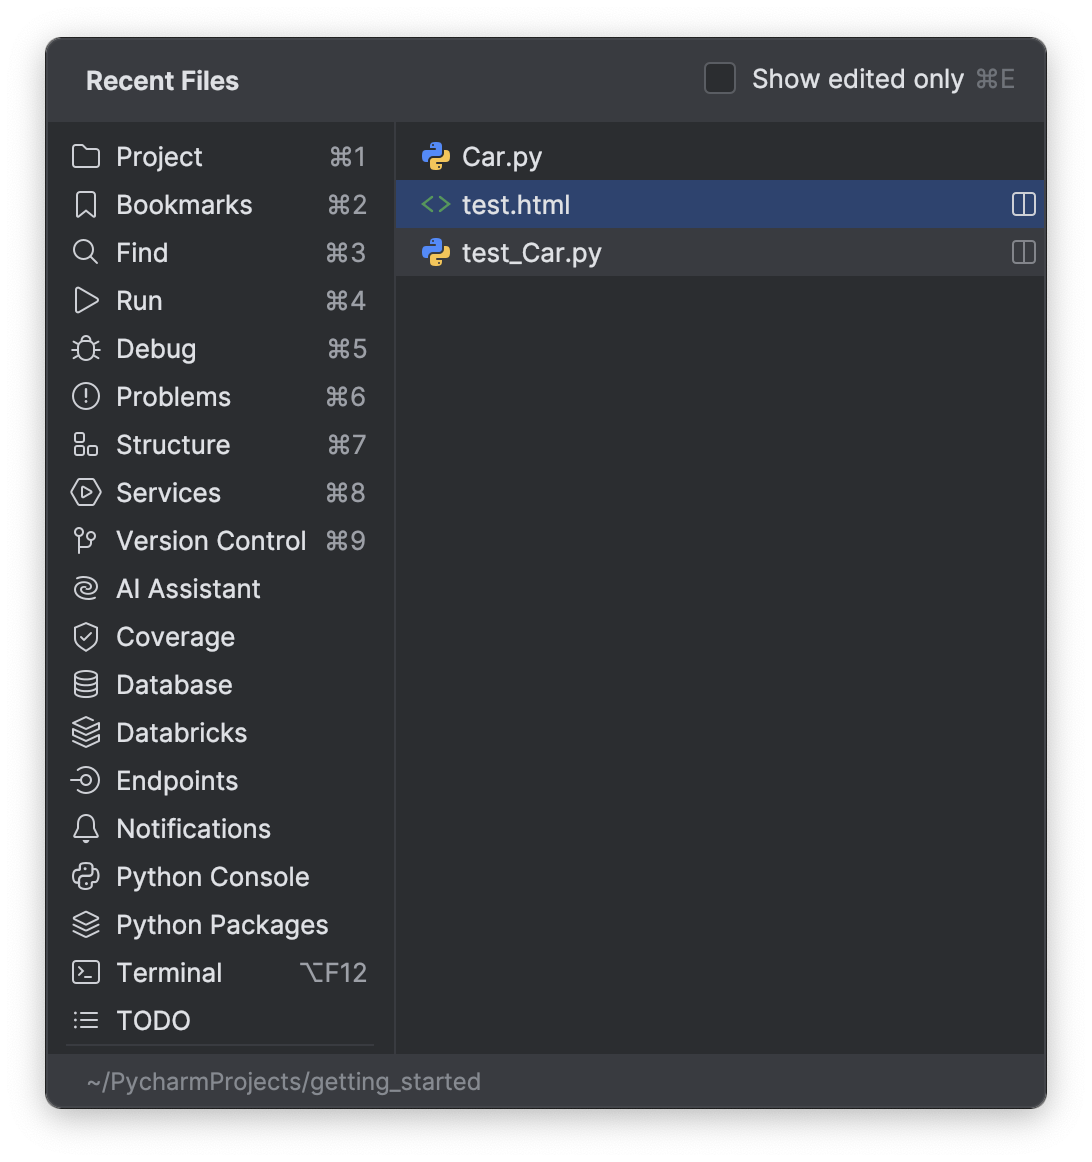1092x1162 pixels.
Task: Open the Run tool window play icon
Action: click(x=86, y=301)
